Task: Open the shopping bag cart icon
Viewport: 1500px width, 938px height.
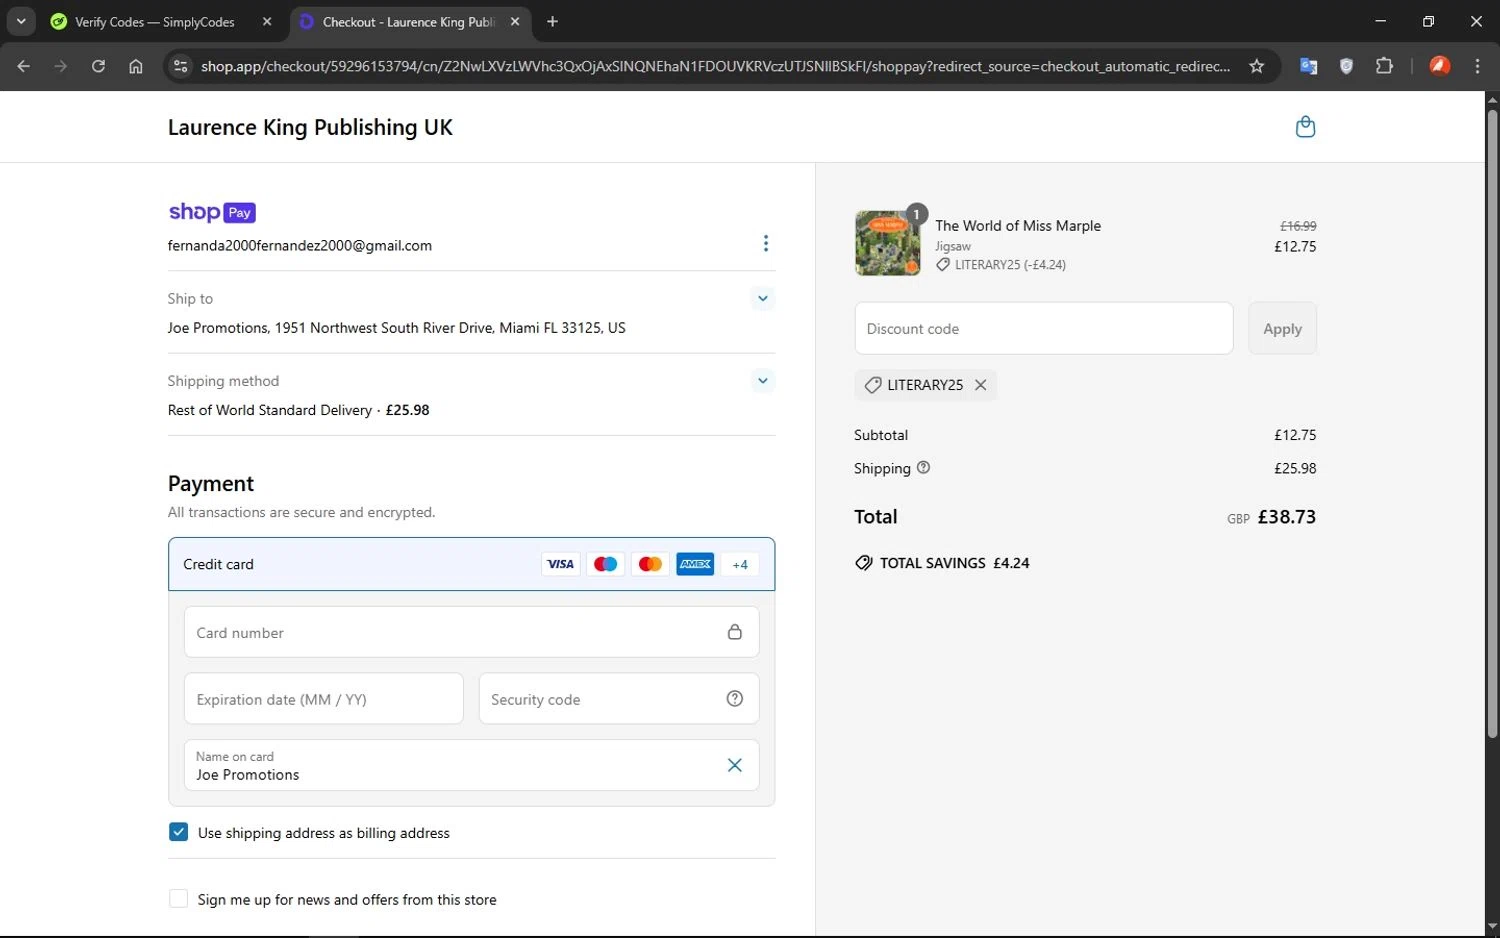Action: (1305, 127)
